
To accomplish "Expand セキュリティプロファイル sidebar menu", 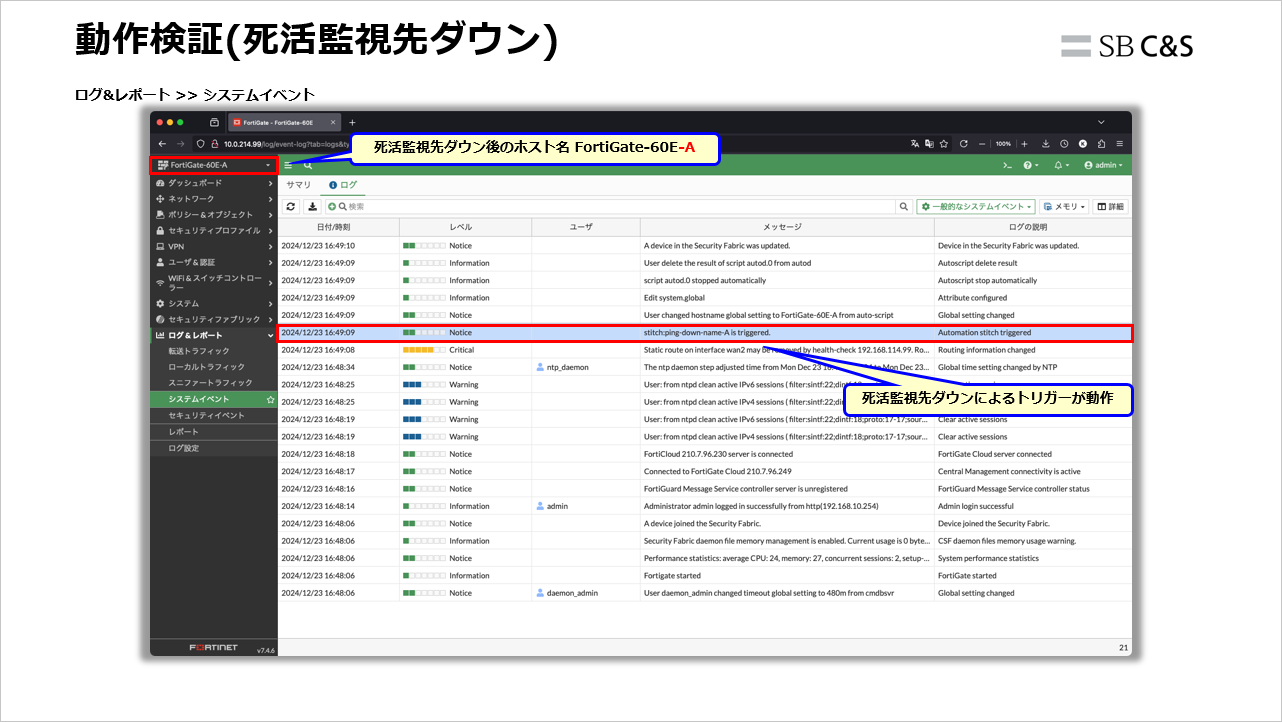I will [214, 231].
